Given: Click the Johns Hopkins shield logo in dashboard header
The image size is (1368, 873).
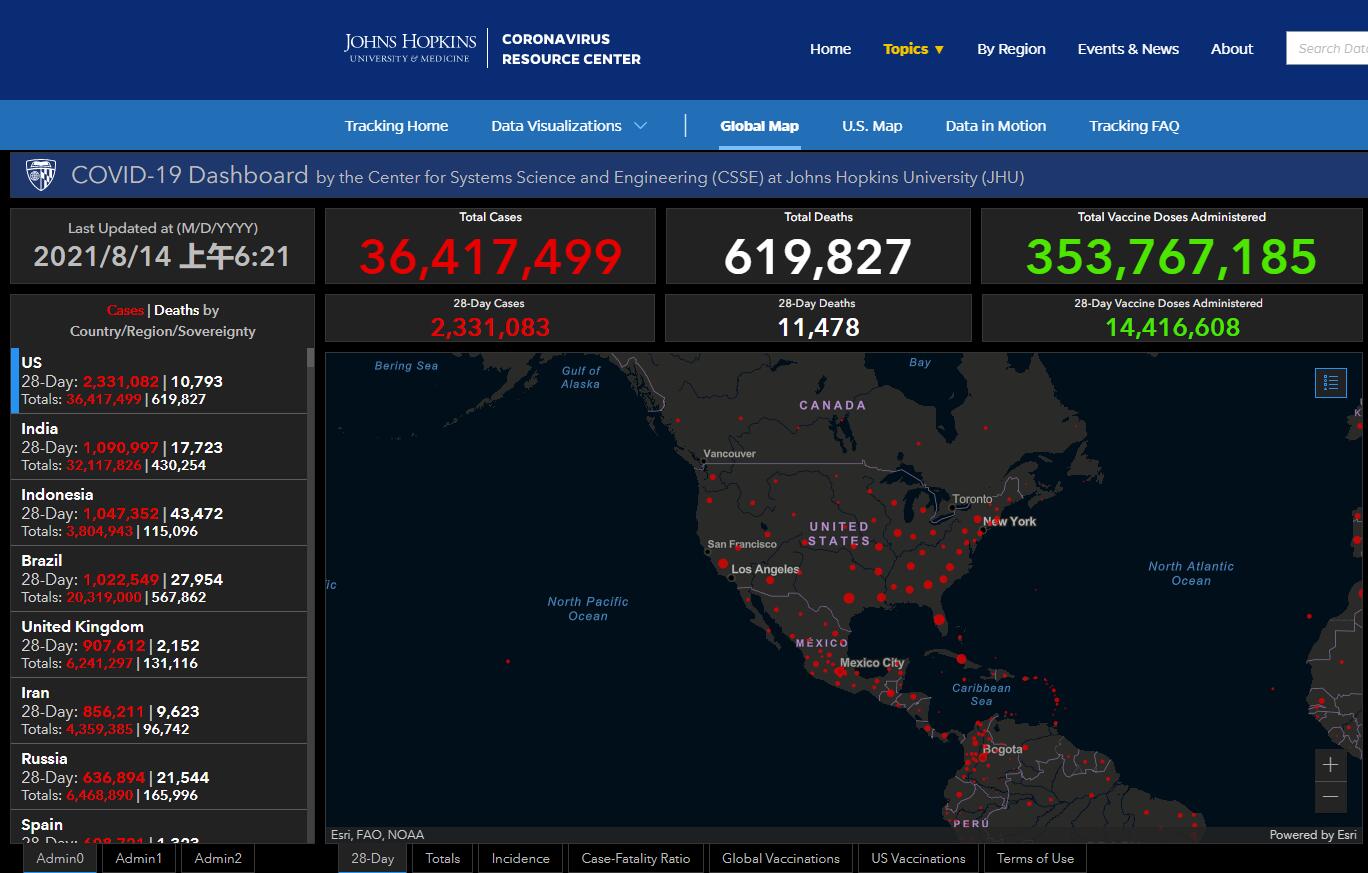Looking at the screenshot, I should point(41,175).
